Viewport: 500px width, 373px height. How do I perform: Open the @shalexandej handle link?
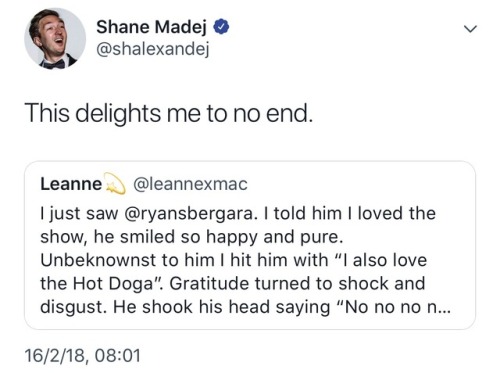[x=153, y=50]
